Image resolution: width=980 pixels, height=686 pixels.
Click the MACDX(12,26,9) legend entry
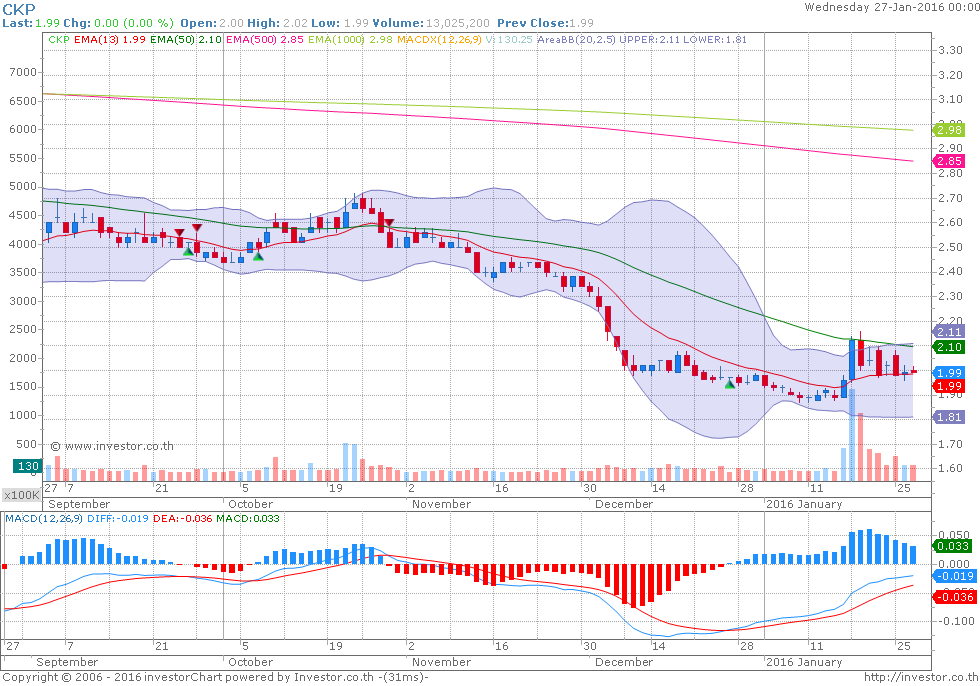(x=439, y=39)
